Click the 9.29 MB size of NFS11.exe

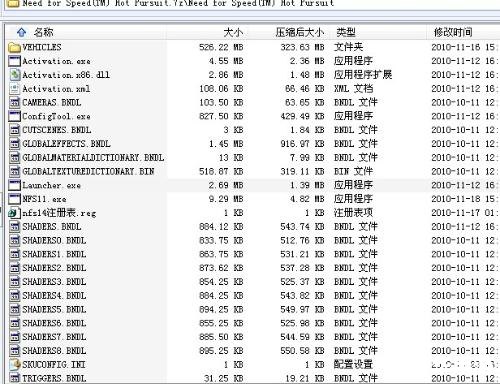tap(226, 199)
